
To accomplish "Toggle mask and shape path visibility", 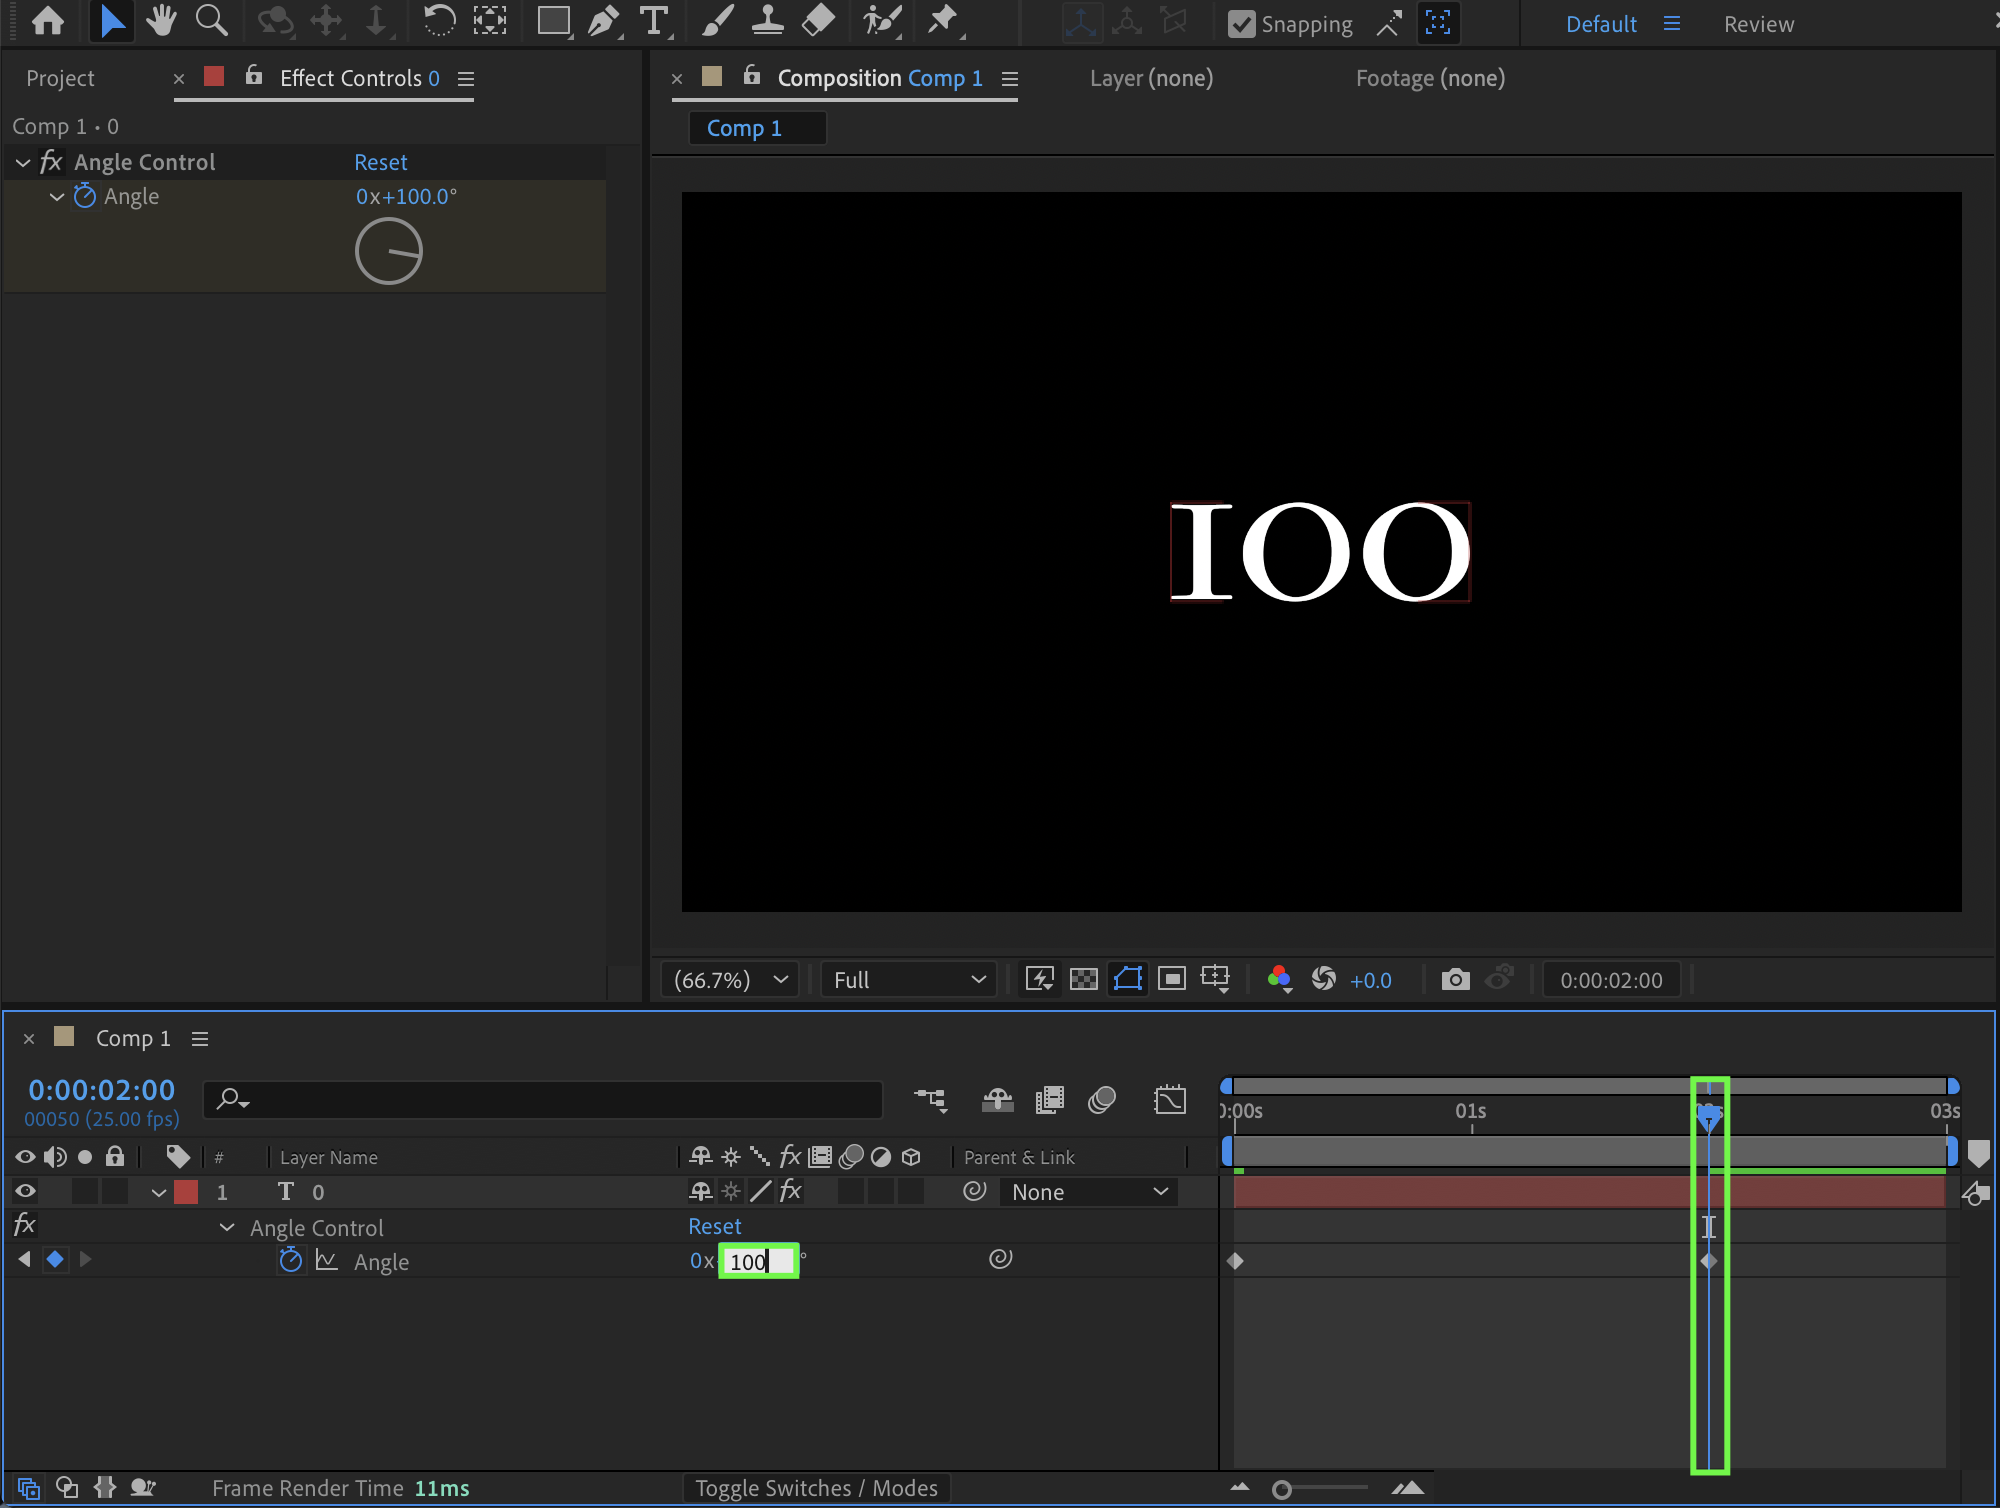I will click(x=1128, y=980).
